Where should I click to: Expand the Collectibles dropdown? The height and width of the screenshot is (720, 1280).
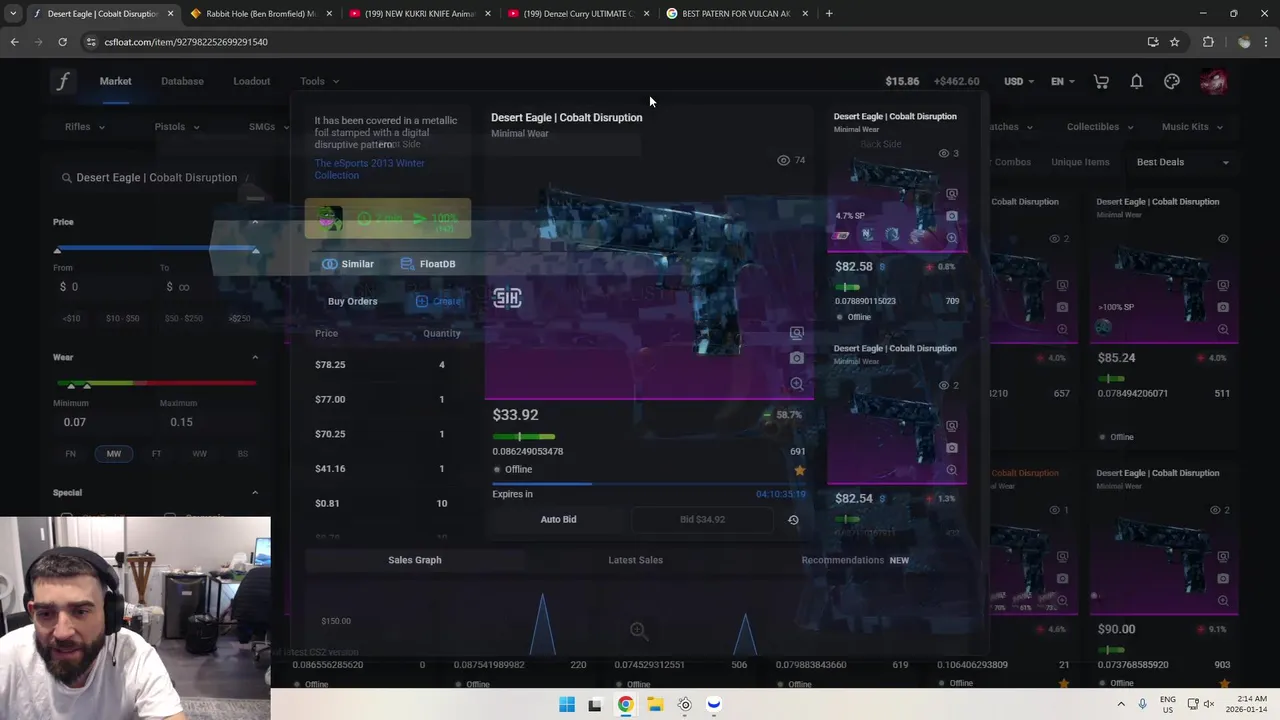tap(1099, 127)
